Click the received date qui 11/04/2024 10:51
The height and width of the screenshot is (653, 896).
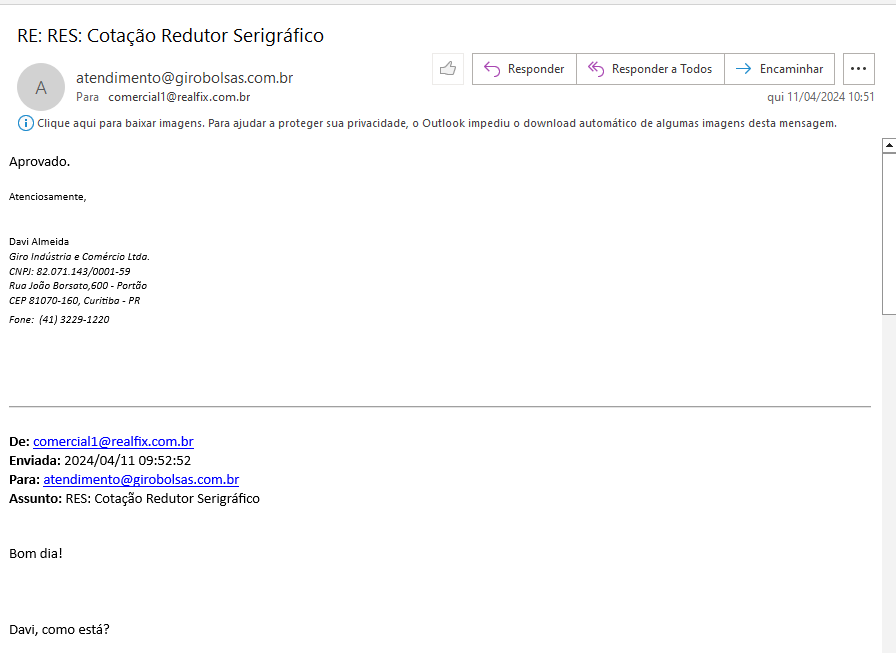[x=820, y=97]
